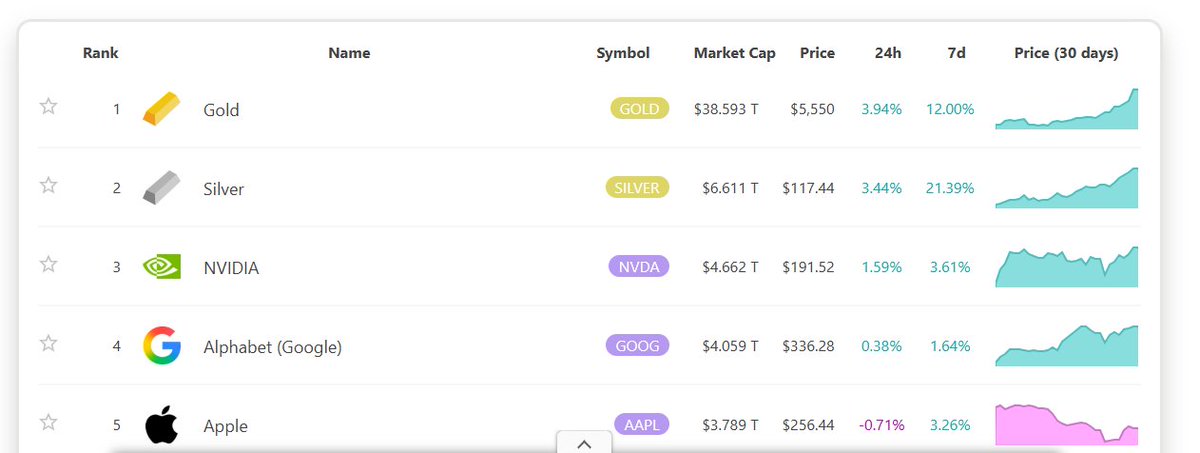Expand the bottom chevron-up panel
The image size is (1200, 453).
584,443
